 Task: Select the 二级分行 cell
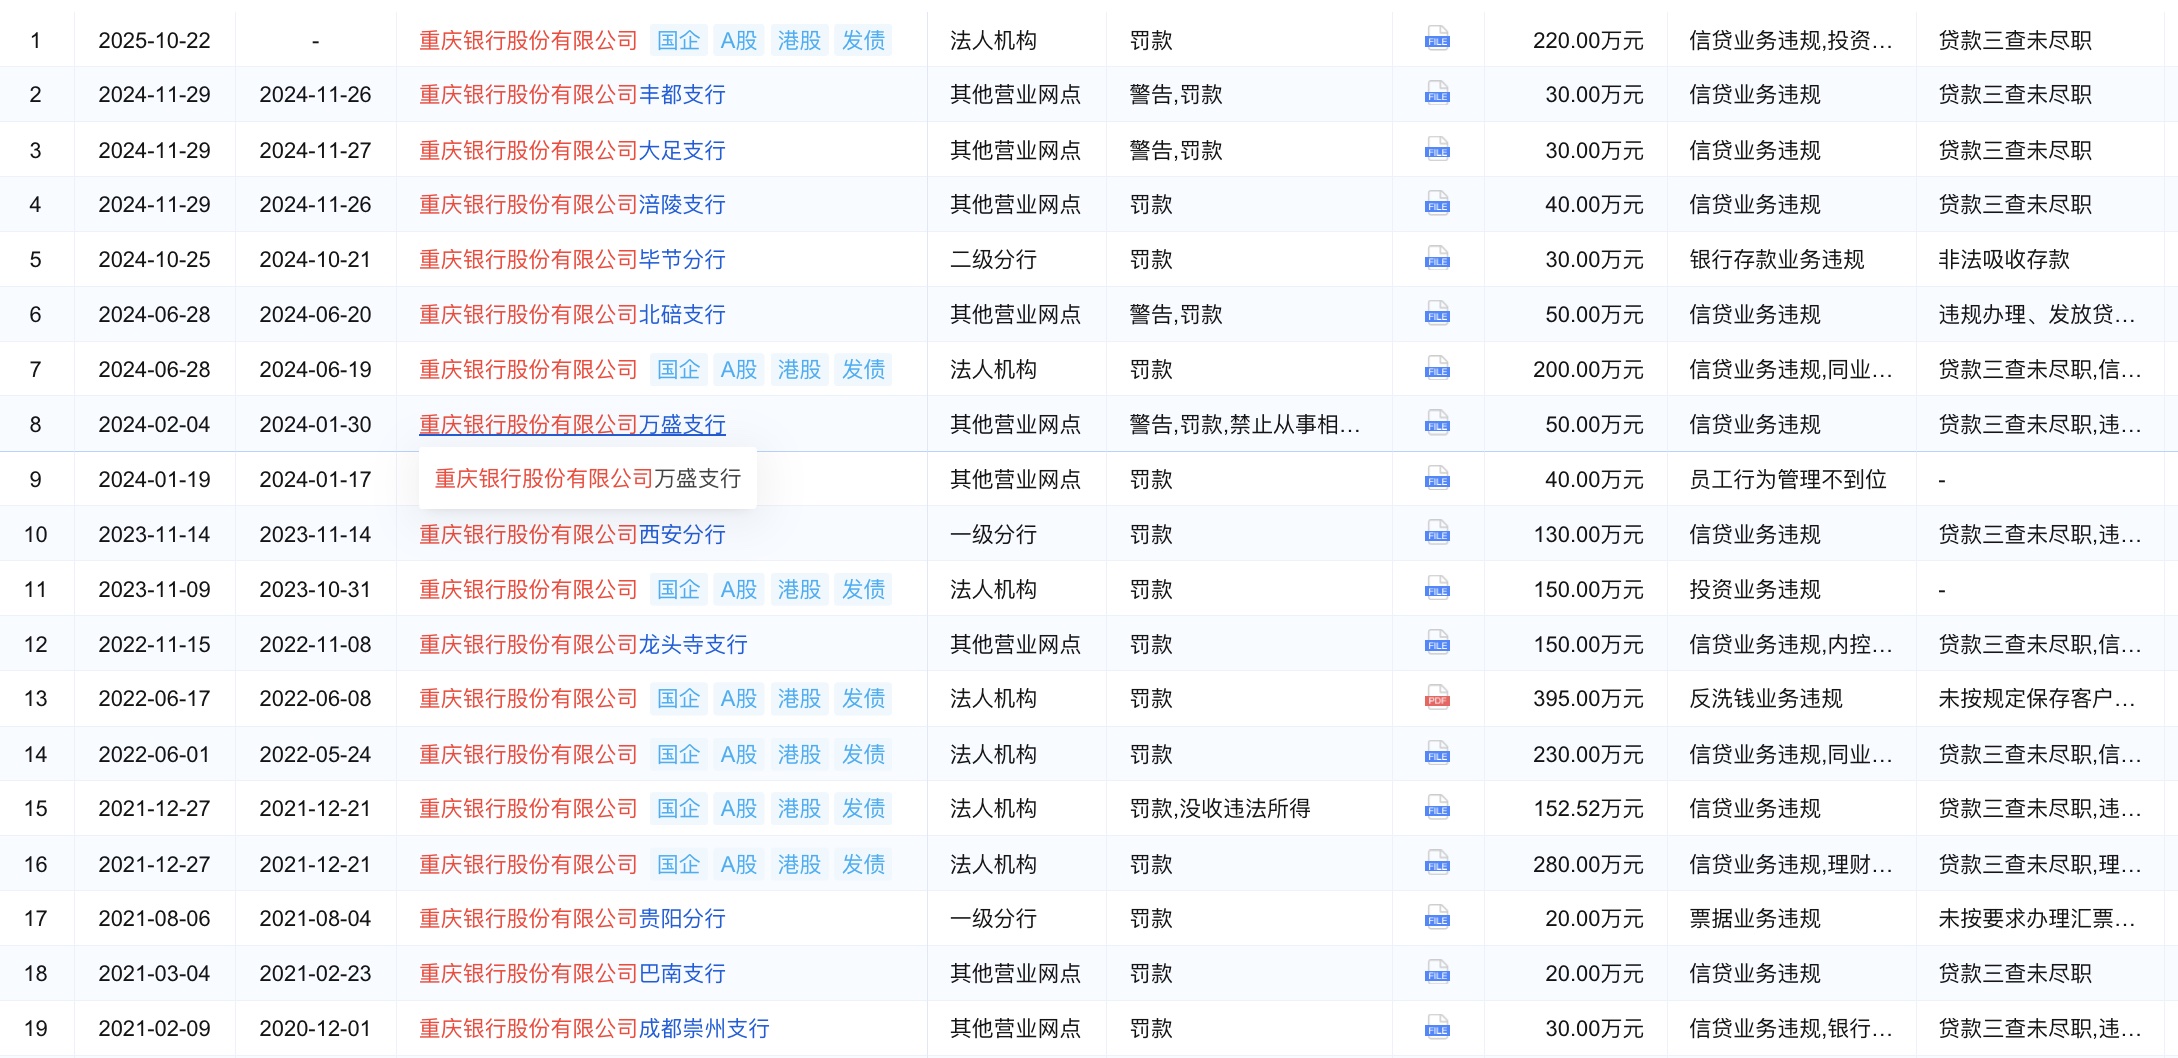(x=993, y=260)
